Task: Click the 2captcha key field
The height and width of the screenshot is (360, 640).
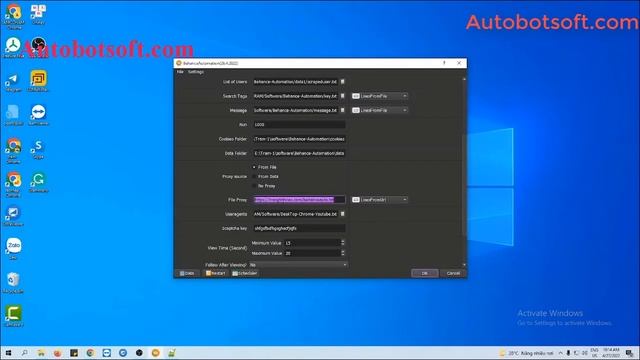Action: 299,228
